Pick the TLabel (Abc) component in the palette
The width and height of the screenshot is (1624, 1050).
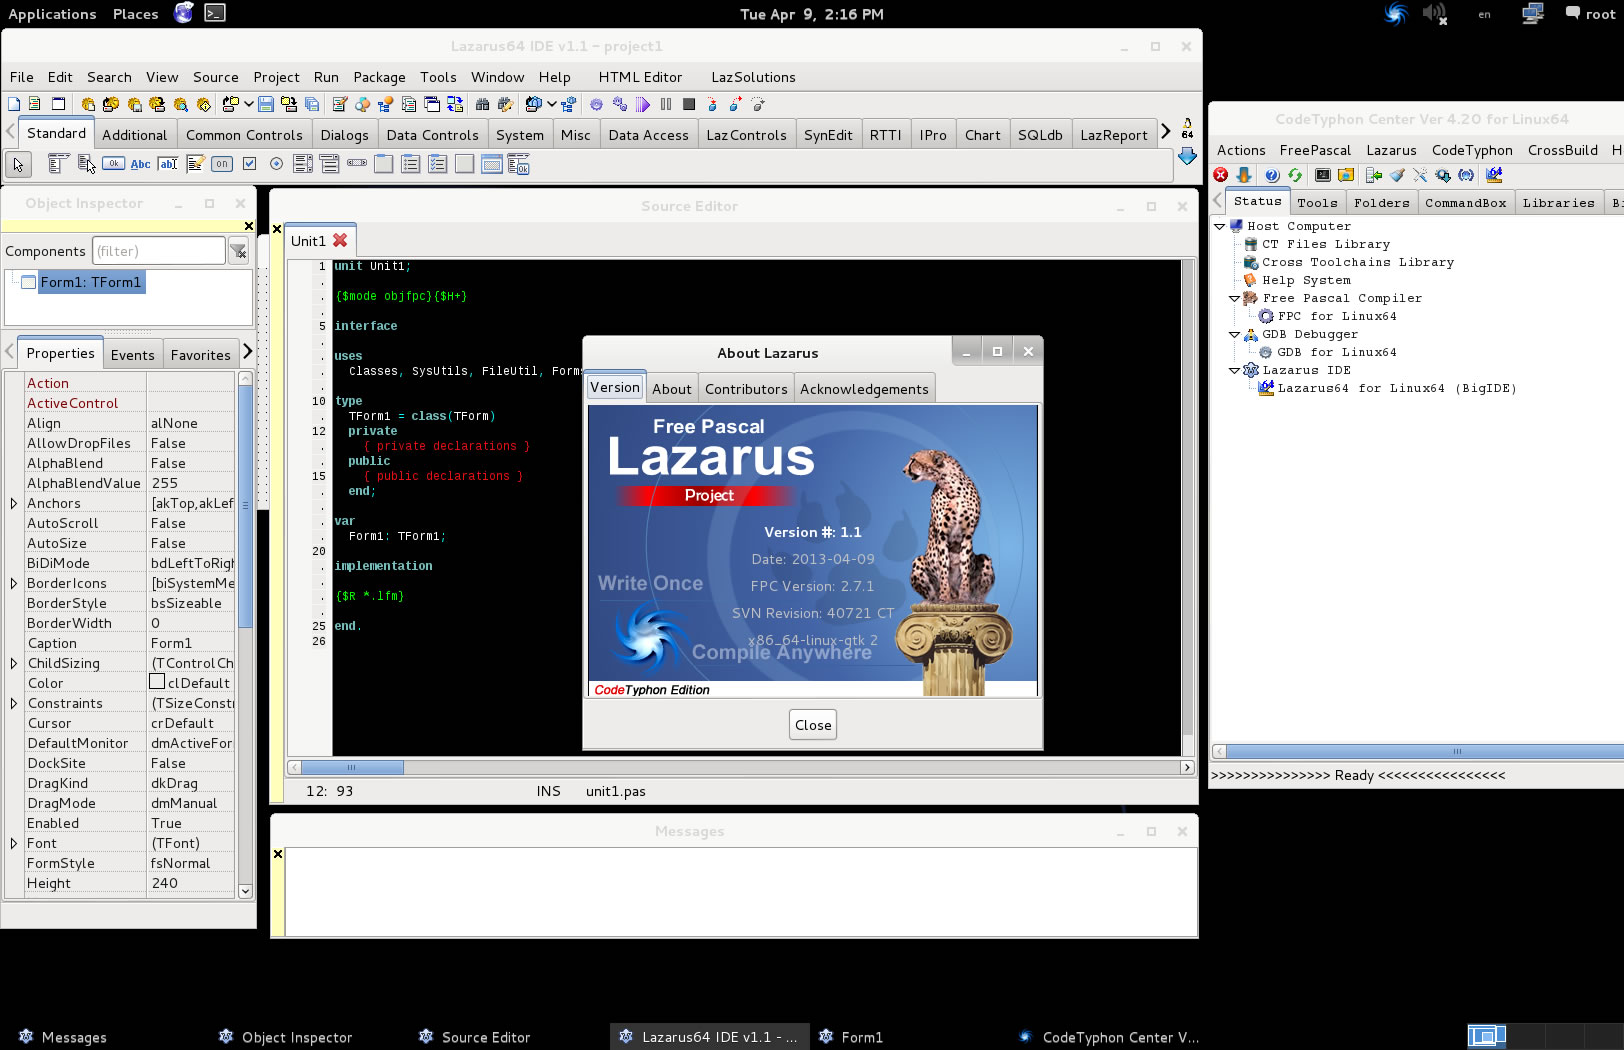140,164
